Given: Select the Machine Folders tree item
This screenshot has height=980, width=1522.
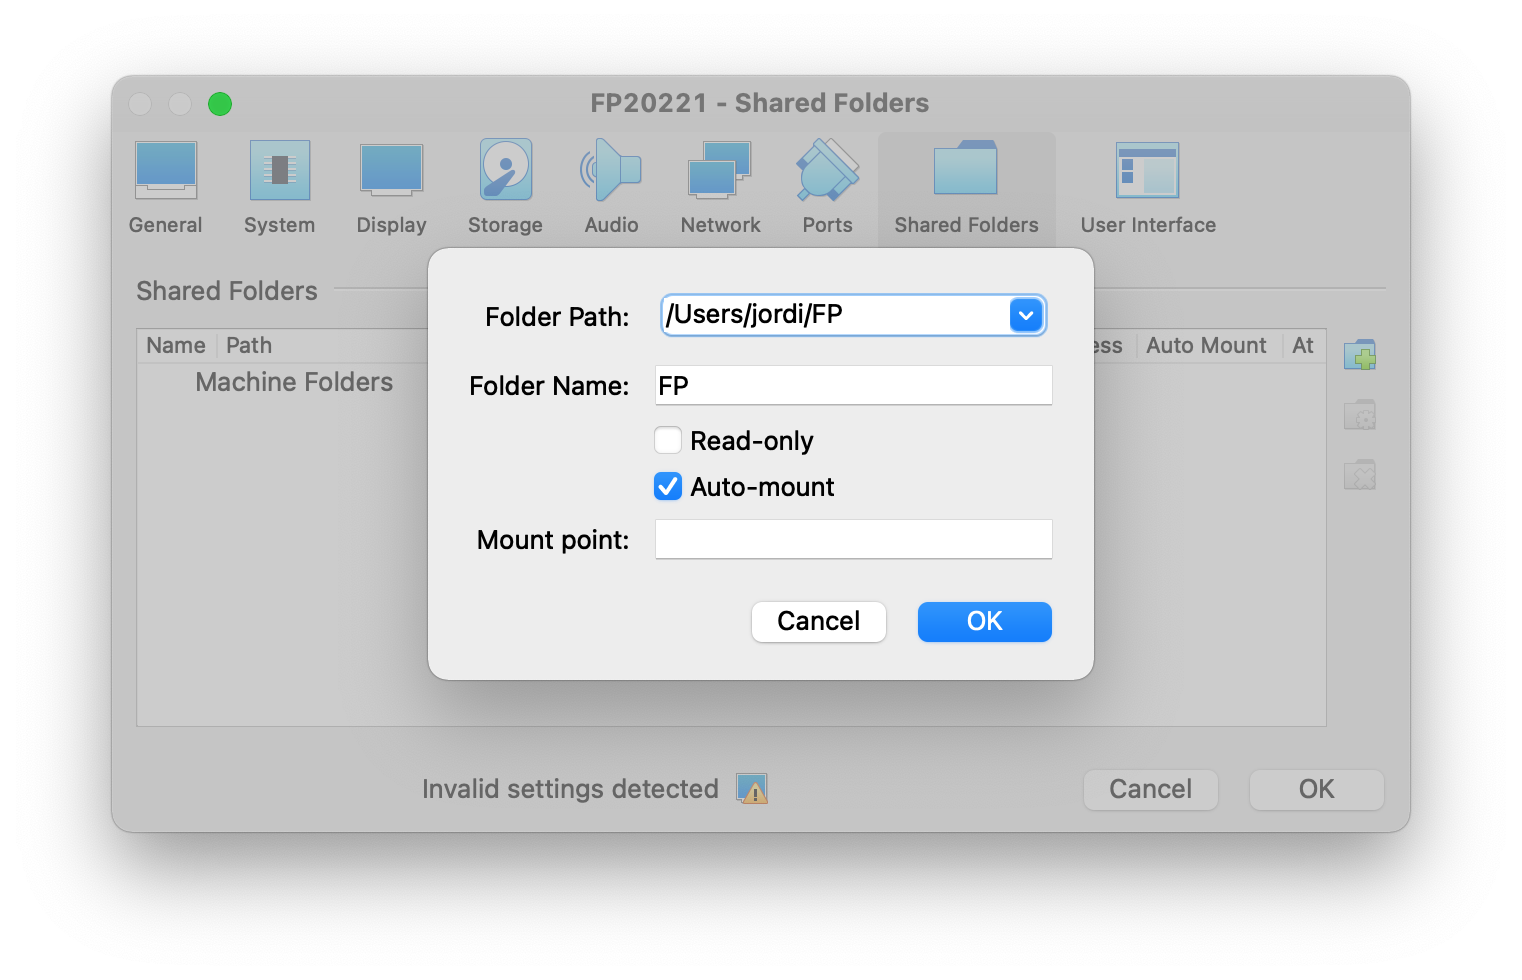Looking at the screenshot, I should [x=294, y=382].
